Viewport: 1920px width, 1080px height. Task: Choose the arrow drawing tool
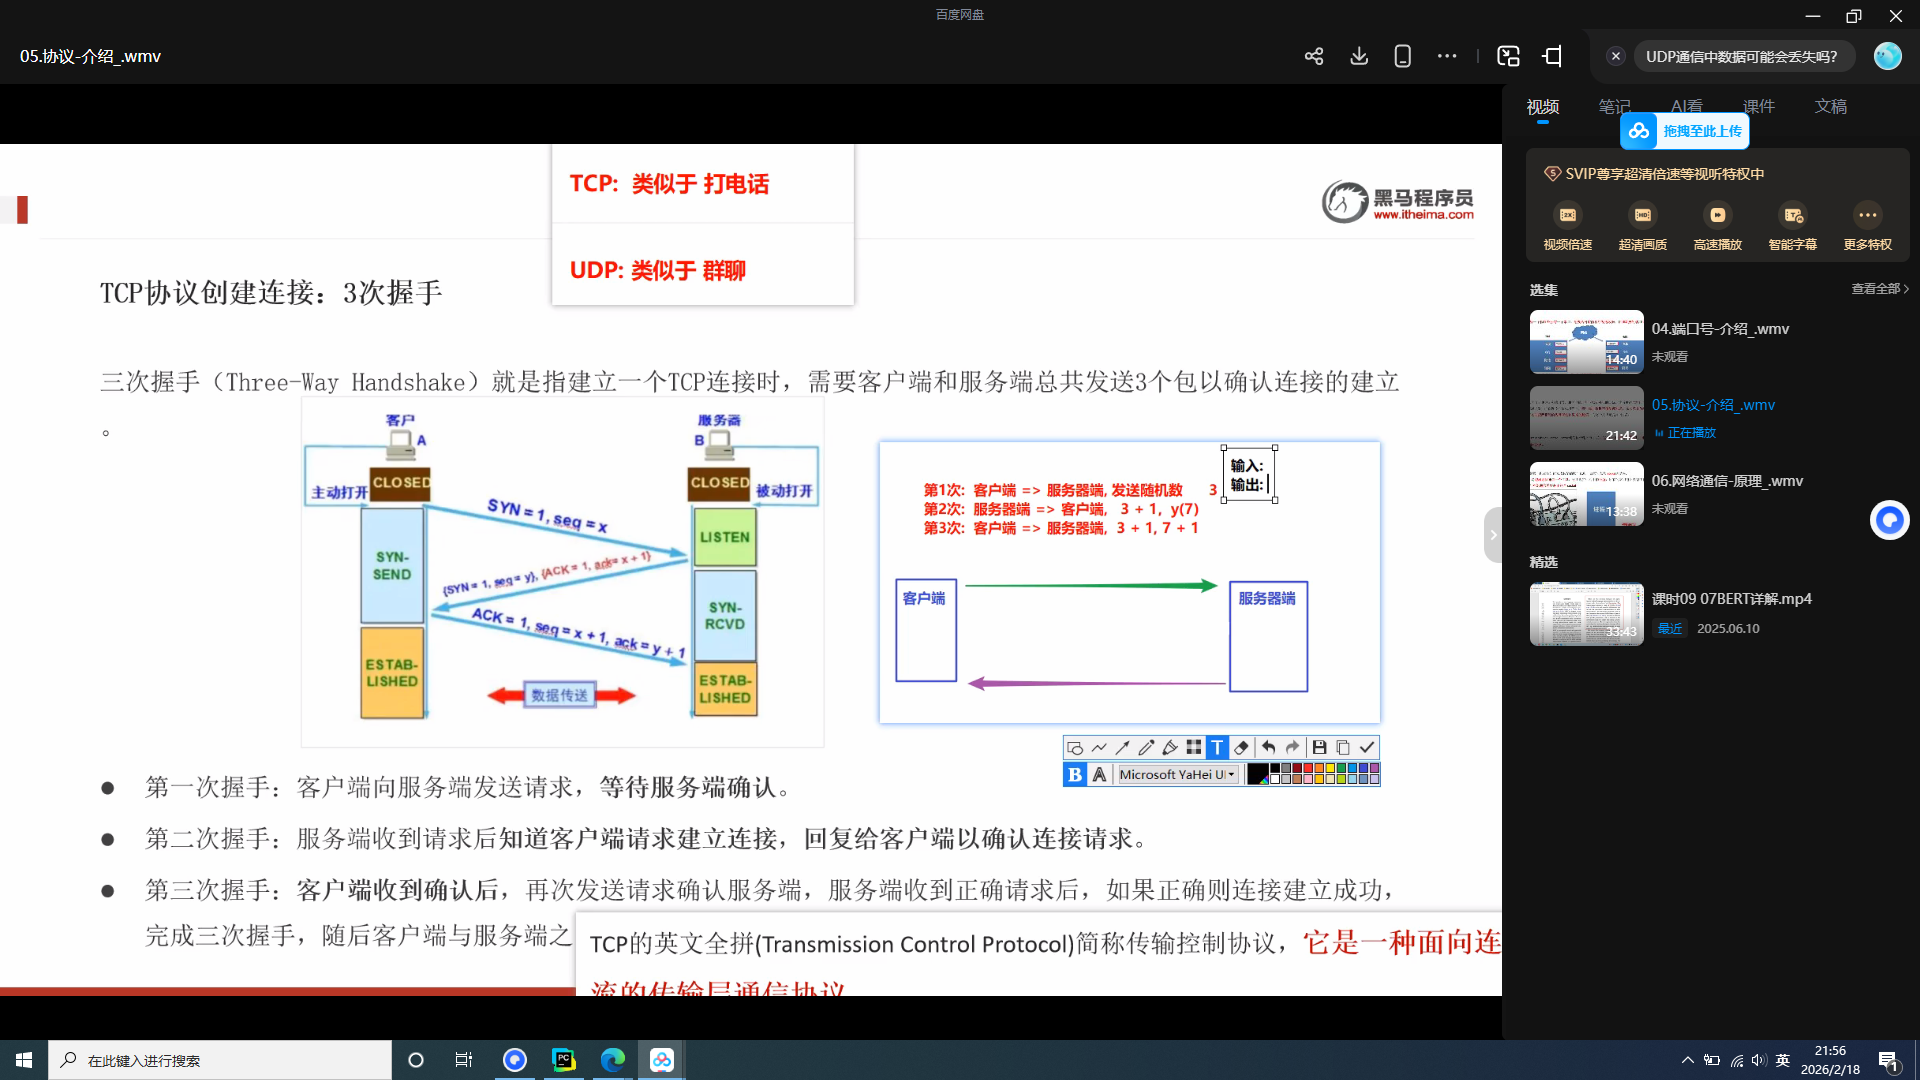(x=1122, y=747)
